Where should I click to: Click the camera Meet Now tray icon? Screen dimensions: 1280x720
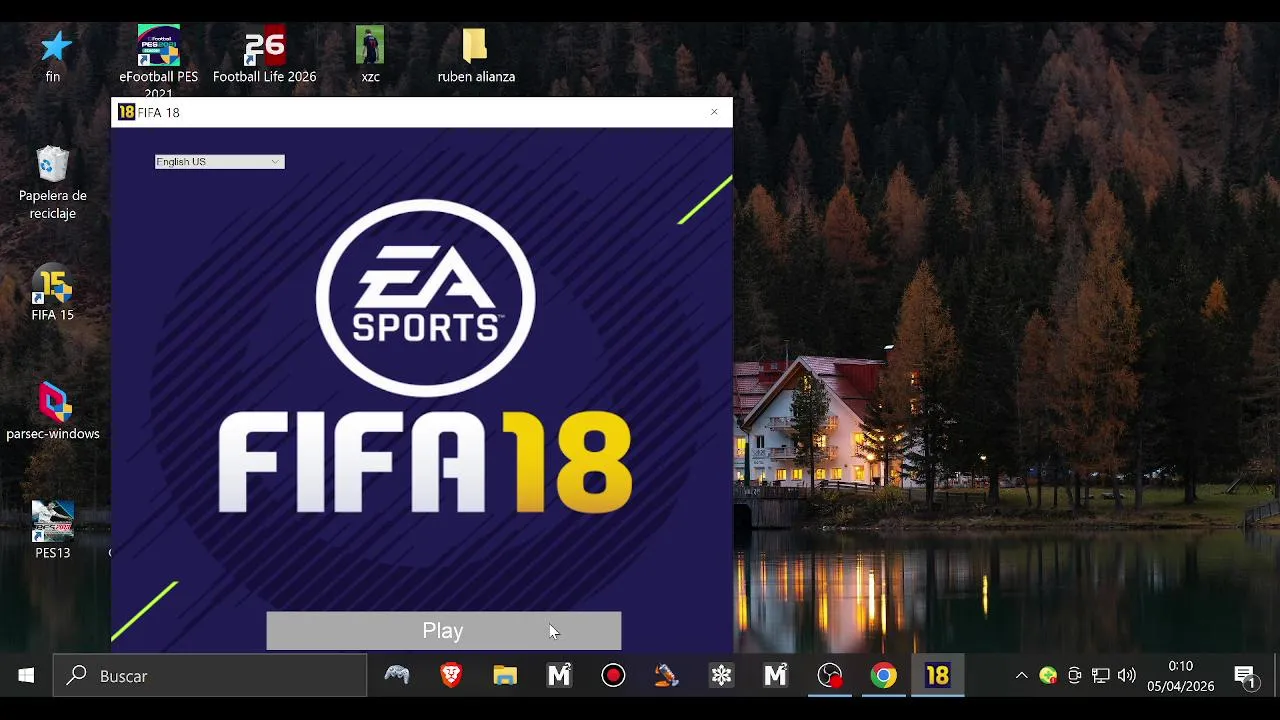(1075, 676)
